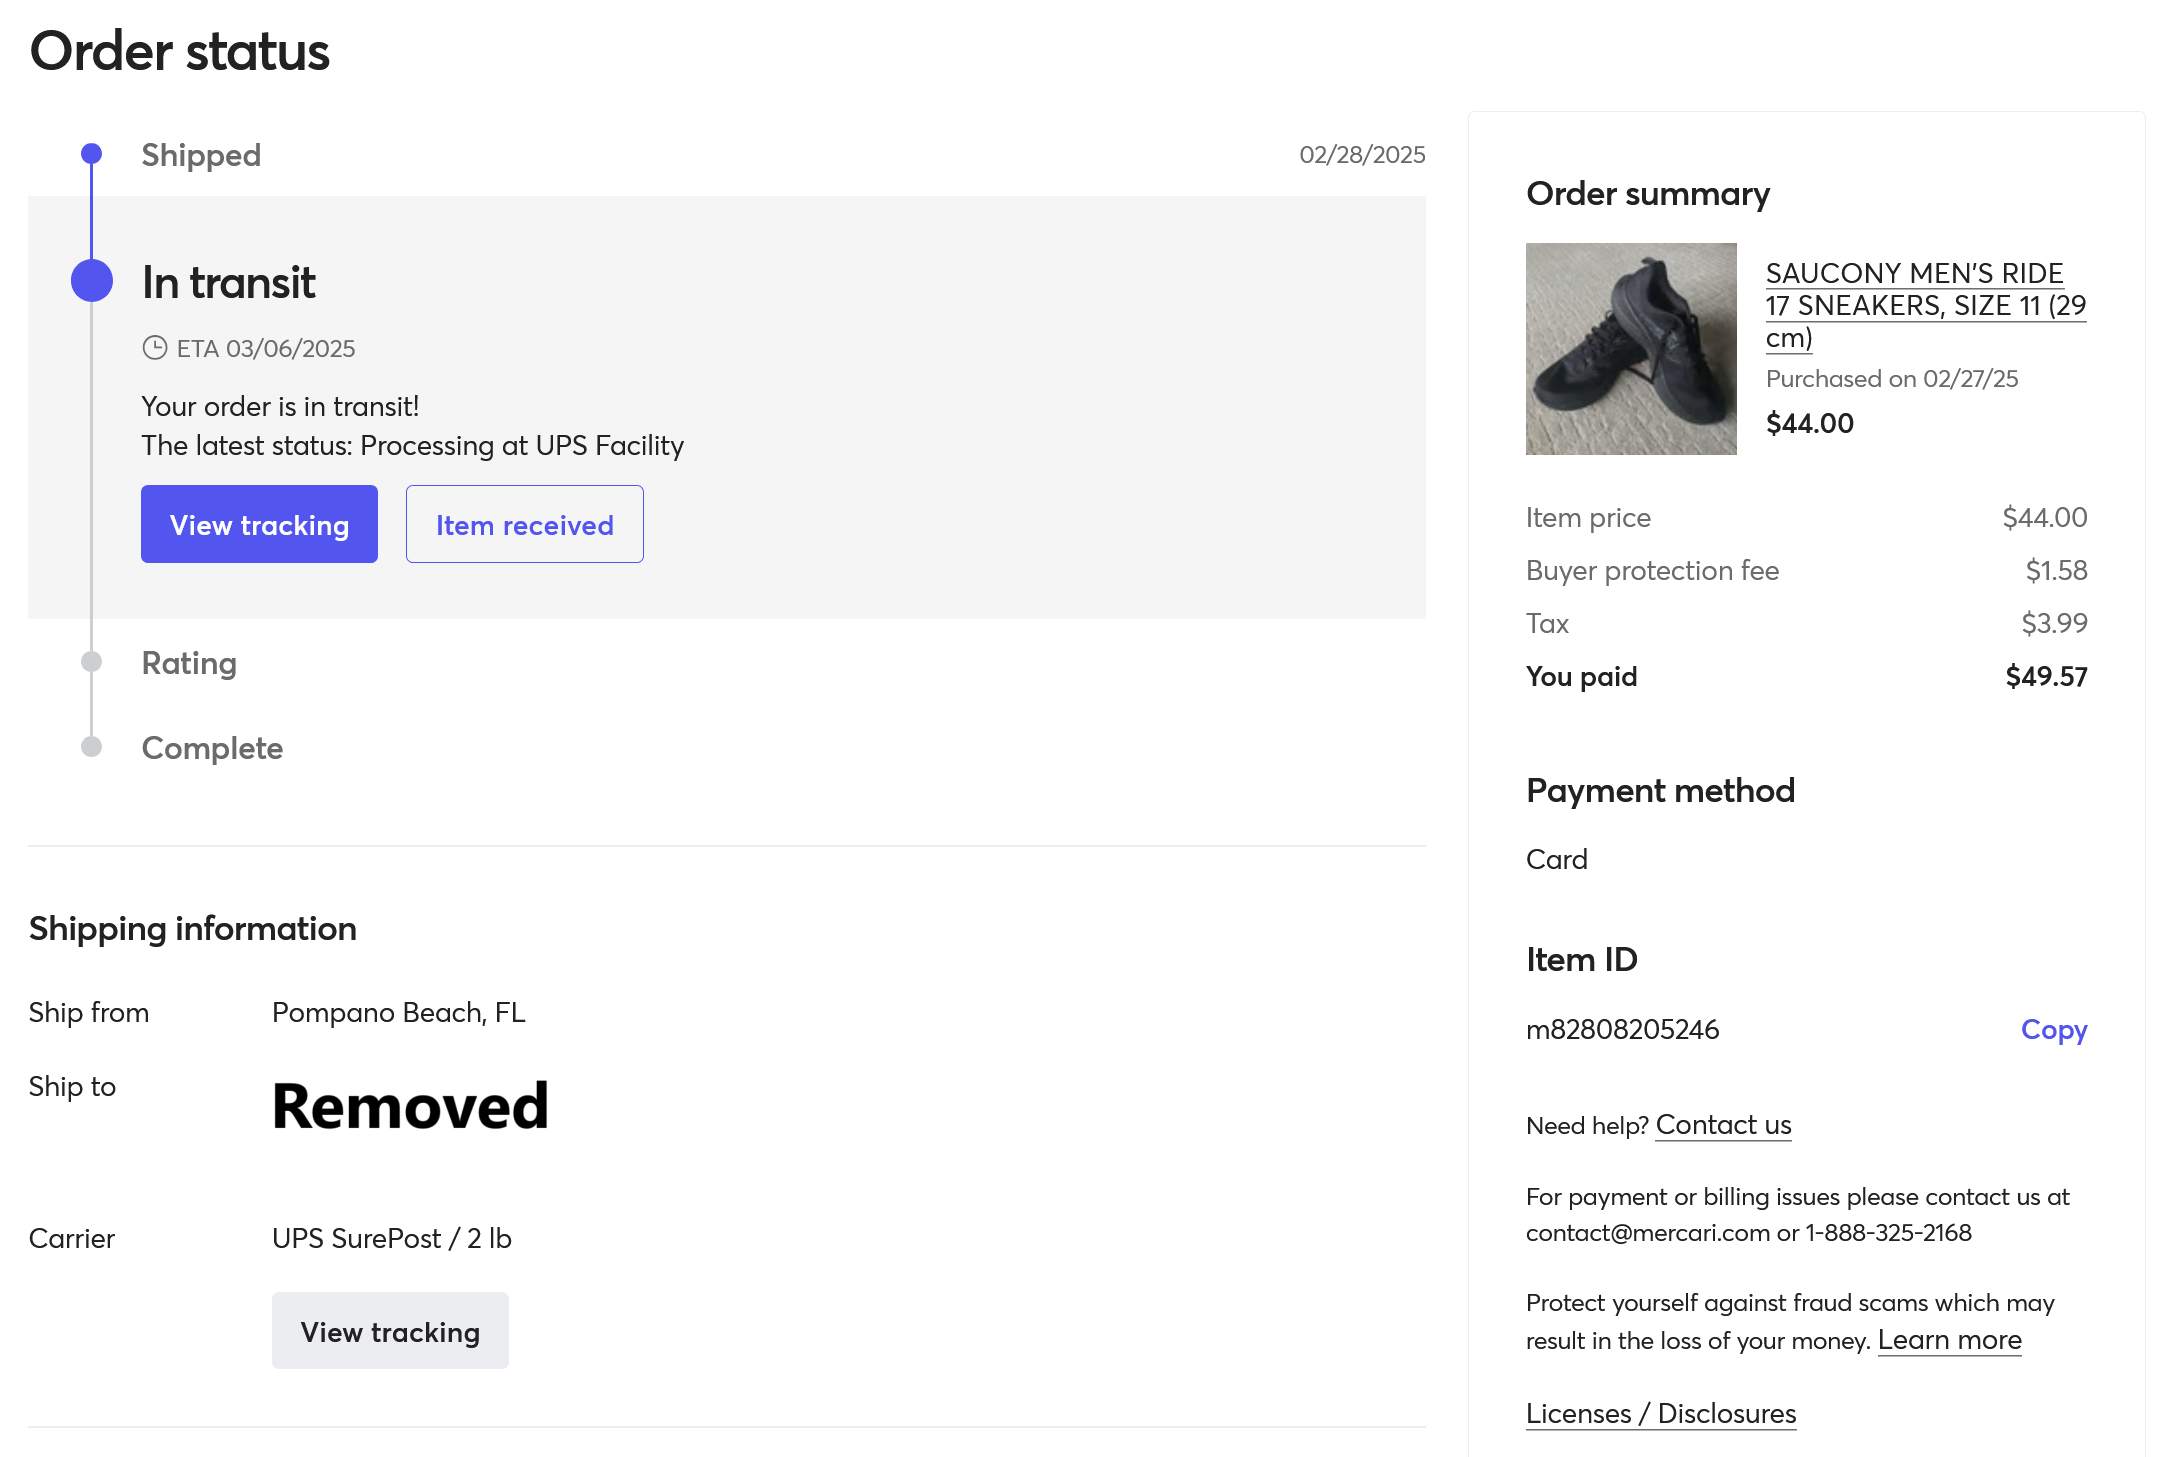Image resolution: width=2161 pixels, height=1457 pixels.
Task: Click the Complete step marker dot
Action: pyautogui.click(x=91, y=747)
